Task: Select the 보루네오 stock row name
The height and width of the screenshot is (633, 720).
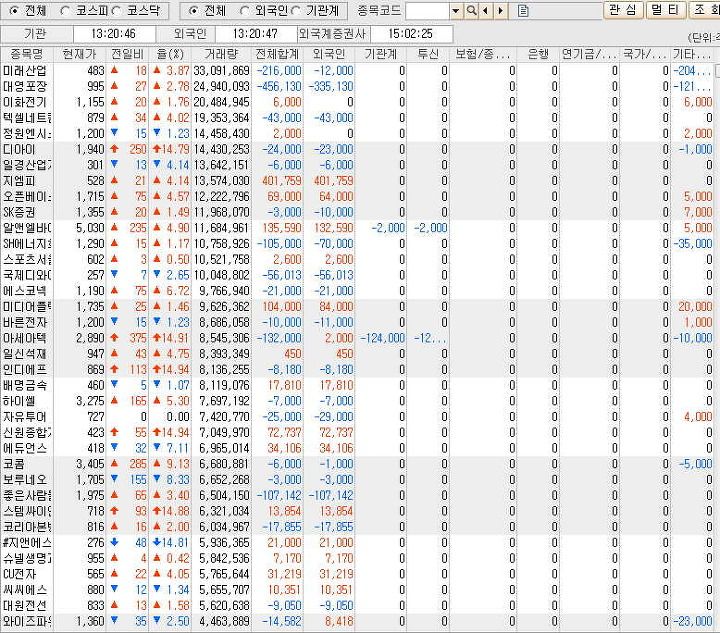Action: click(x=25, y=479)
